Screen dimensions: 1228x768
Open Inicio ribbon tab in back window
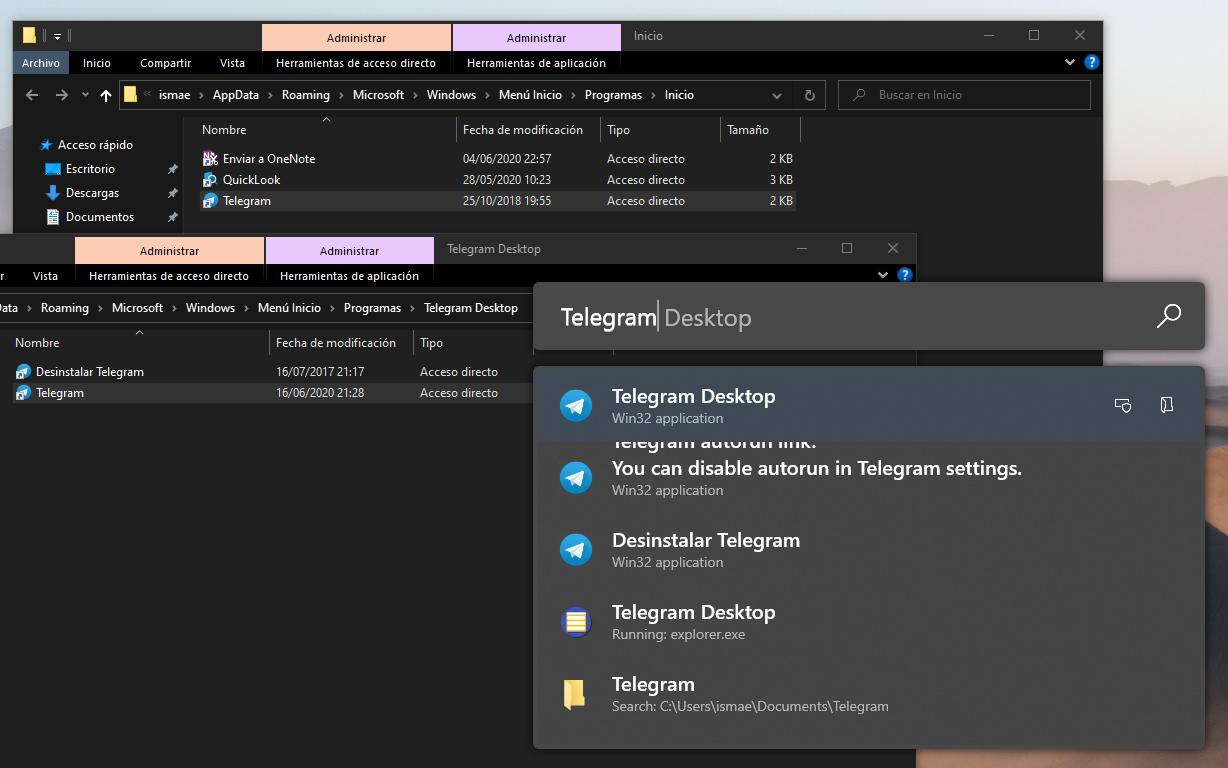[97, 63]
